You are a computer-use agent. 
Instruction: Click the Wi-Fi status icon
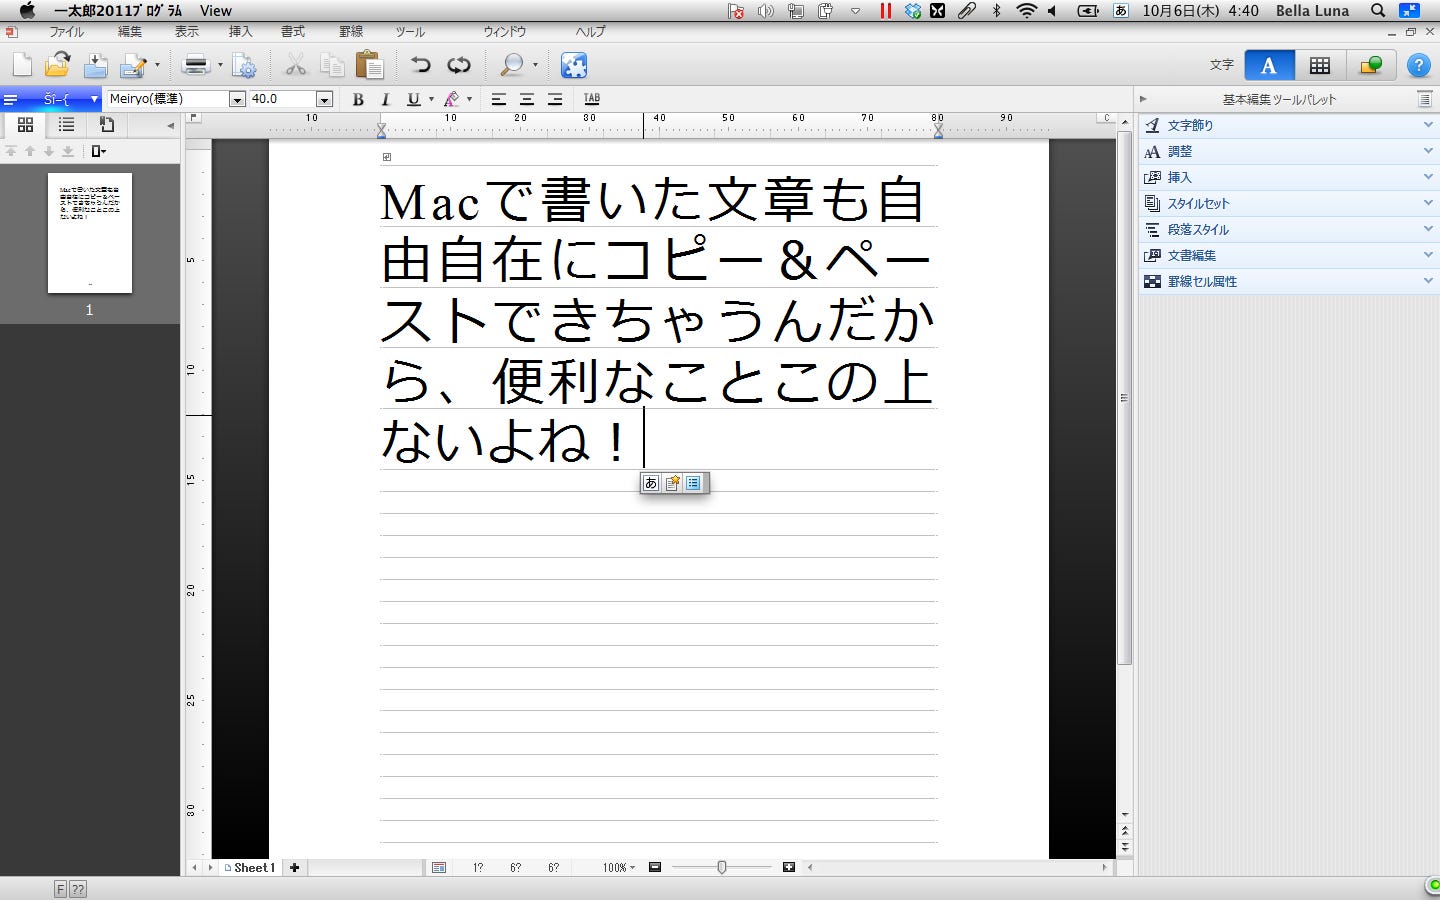1026,11
